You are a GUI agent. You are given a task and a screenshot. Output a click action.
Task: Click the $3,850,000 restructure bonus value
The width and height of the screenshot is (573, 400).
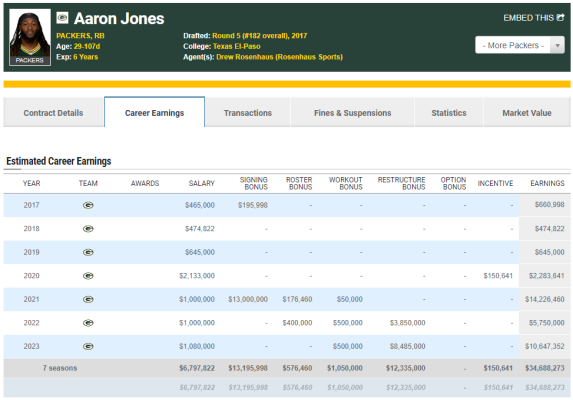pyautogui.click(x=407, y=323)
